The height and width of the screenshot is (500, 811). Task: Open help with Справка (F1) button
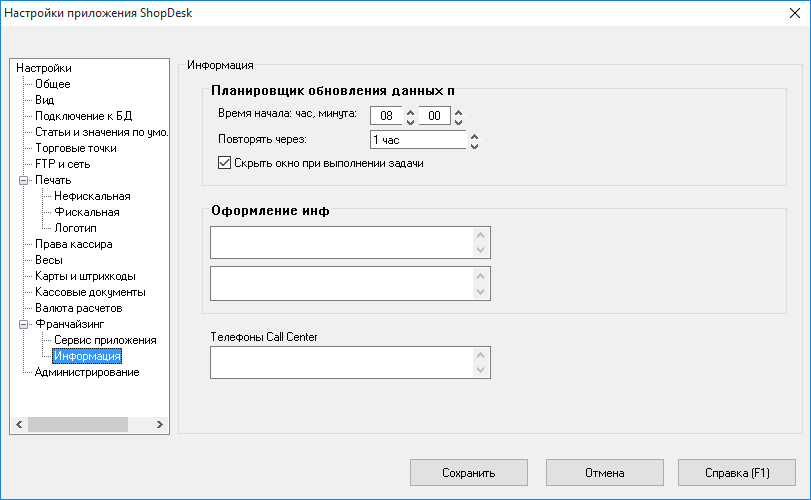click(x=737, y=473)
